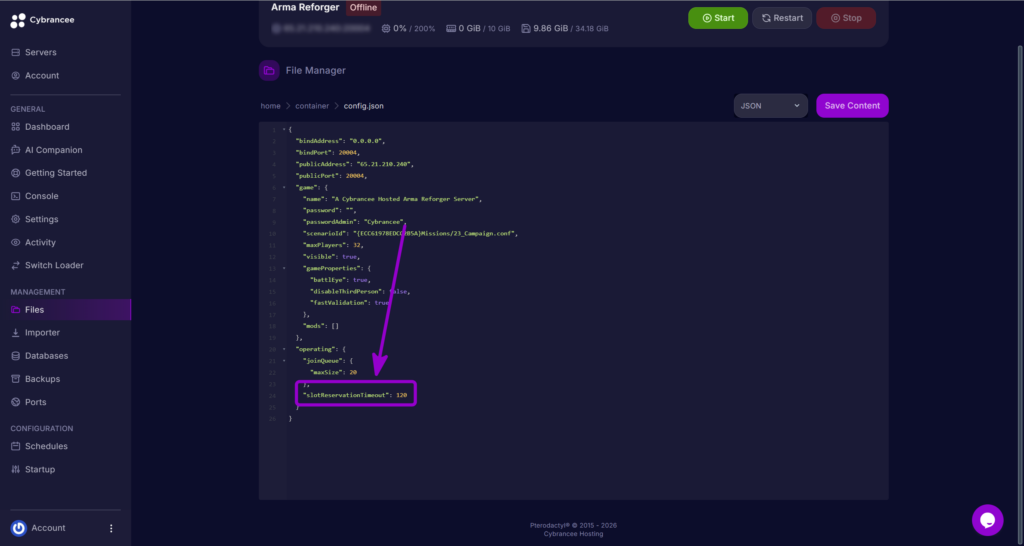
Task: Open the Settings gear icon
Action: (16, 219)
